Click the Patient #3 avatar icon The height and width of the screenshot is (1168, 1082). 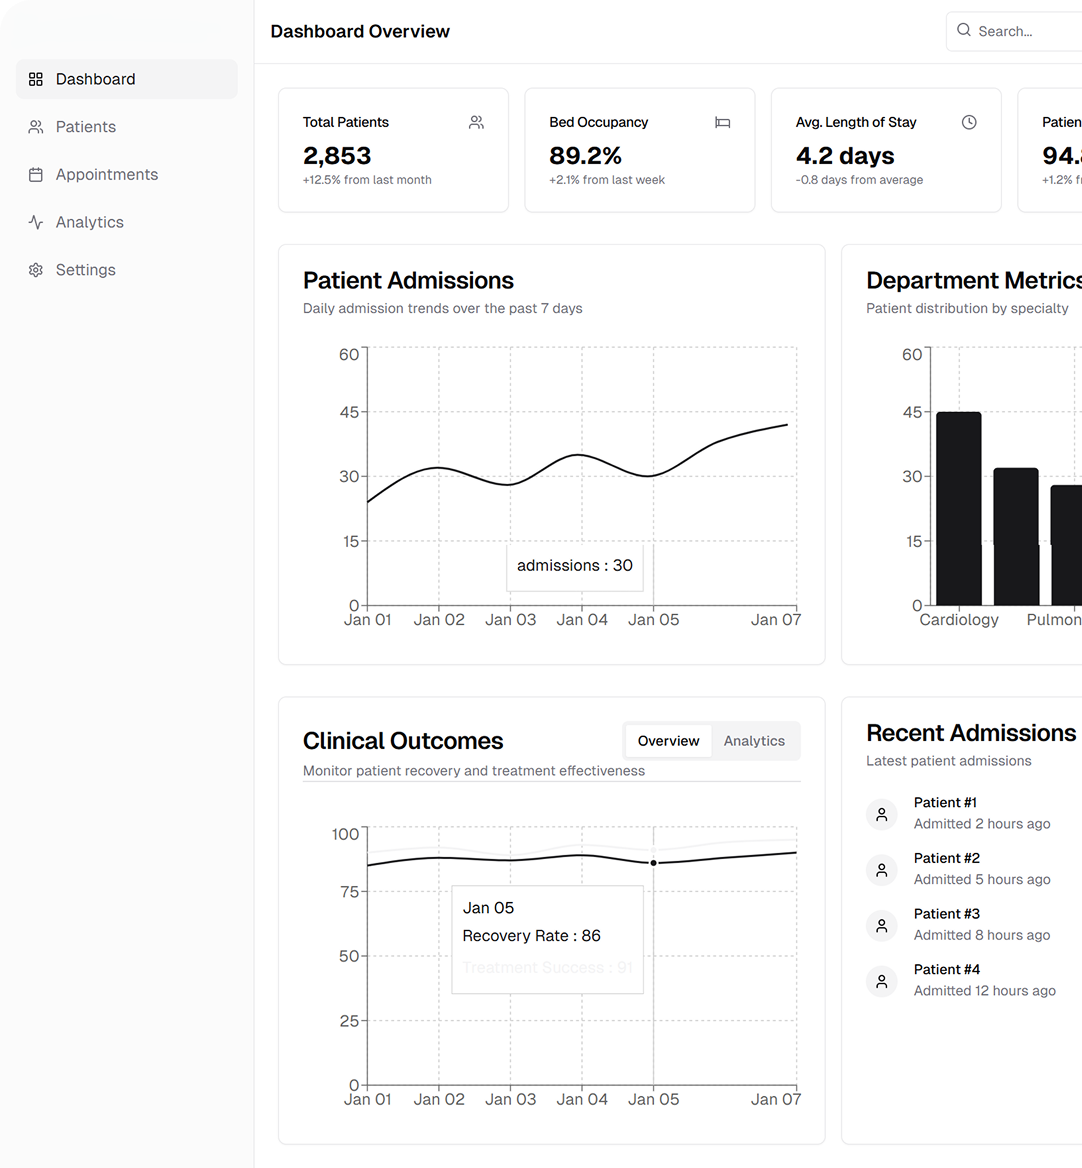click(x=881, y=925)
